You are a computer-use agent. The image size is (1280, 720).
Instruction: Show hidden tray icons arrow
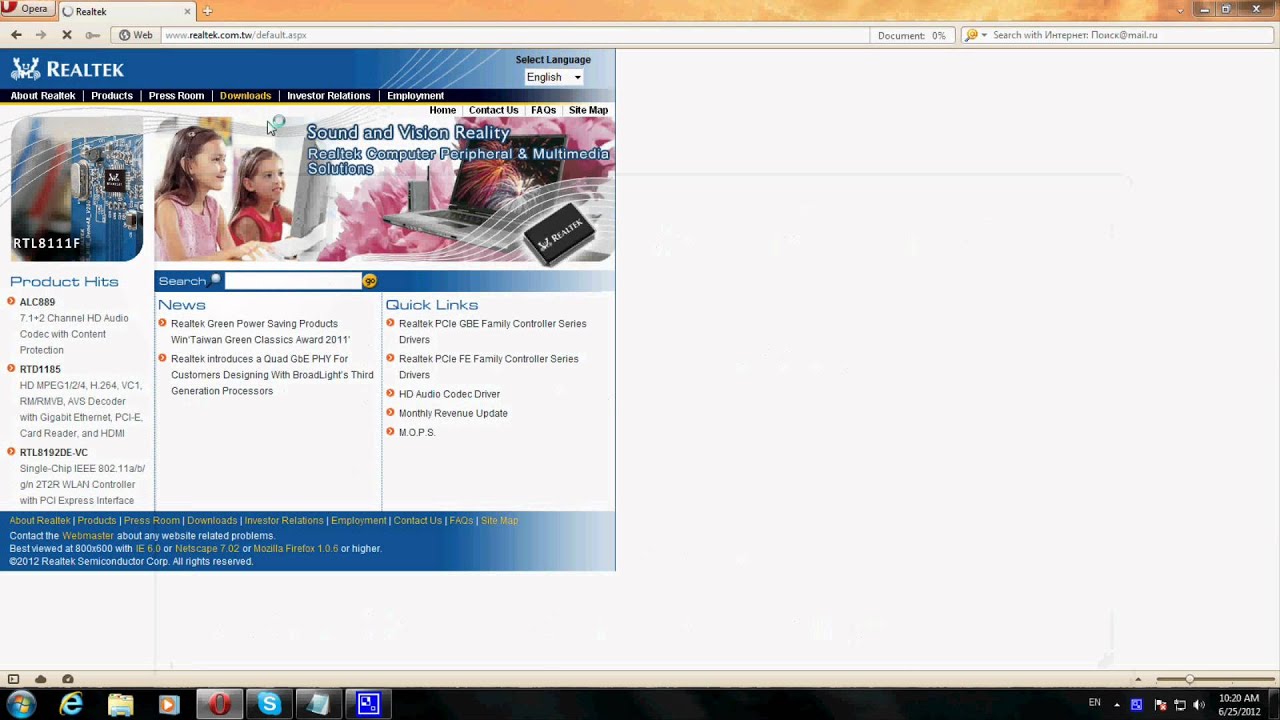tap(1116, 704)
